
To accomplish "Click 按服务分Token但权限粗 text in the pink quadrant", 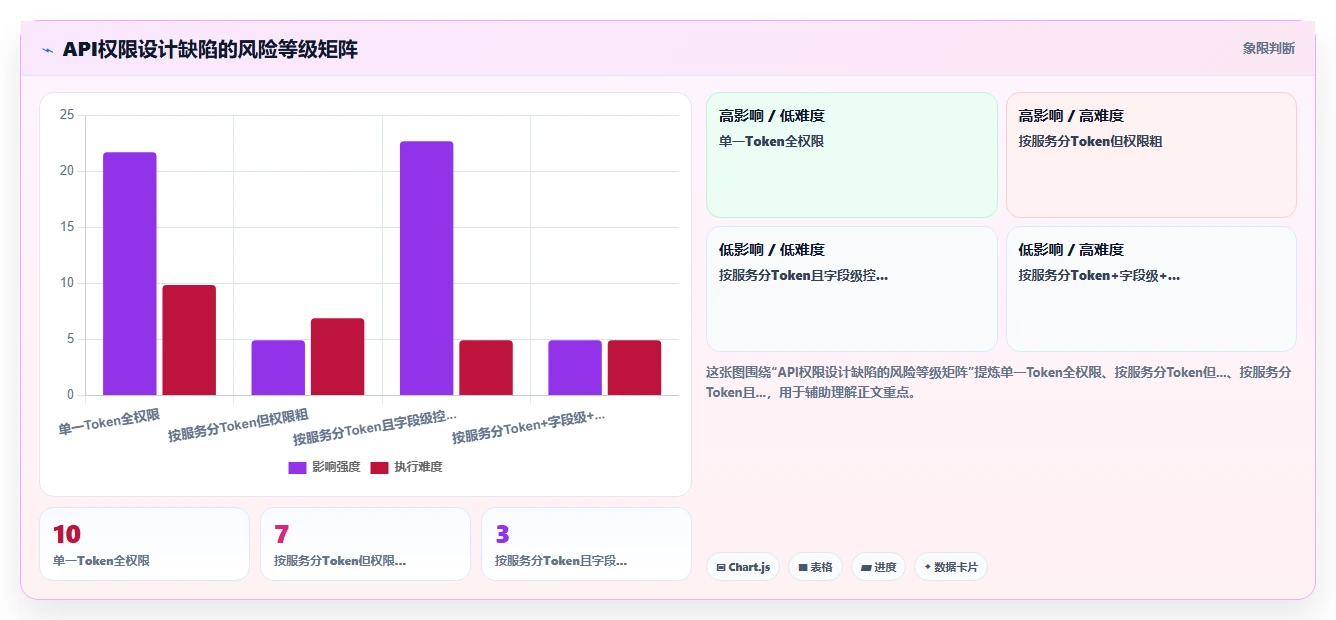I will [1090, 141].
